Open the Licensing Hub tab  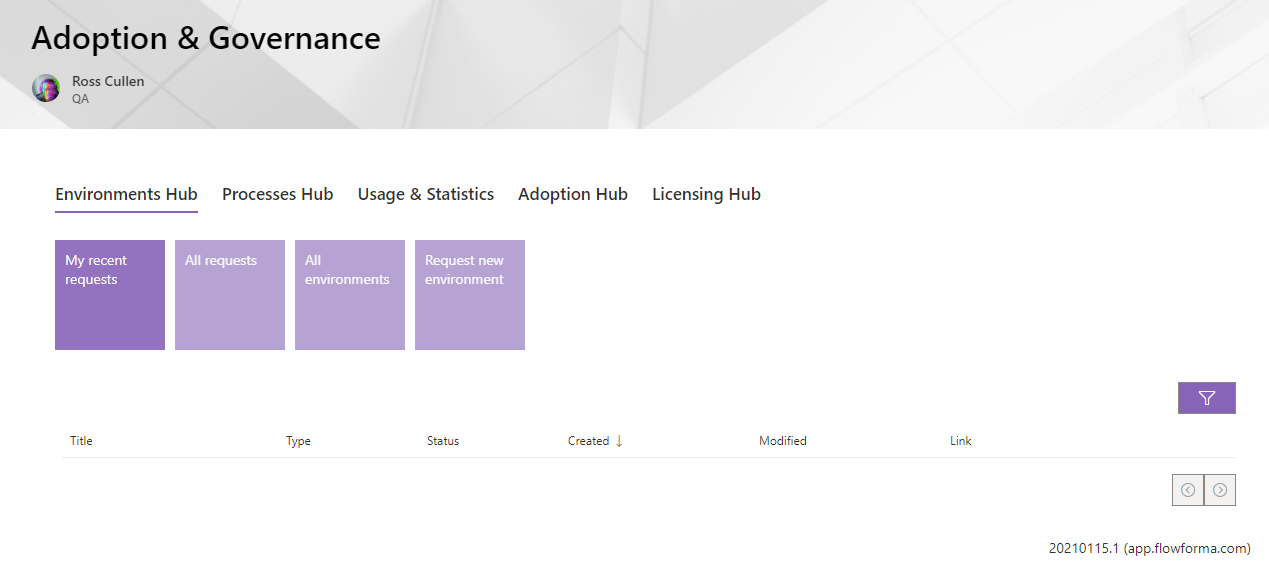click(x=706, y=195)
